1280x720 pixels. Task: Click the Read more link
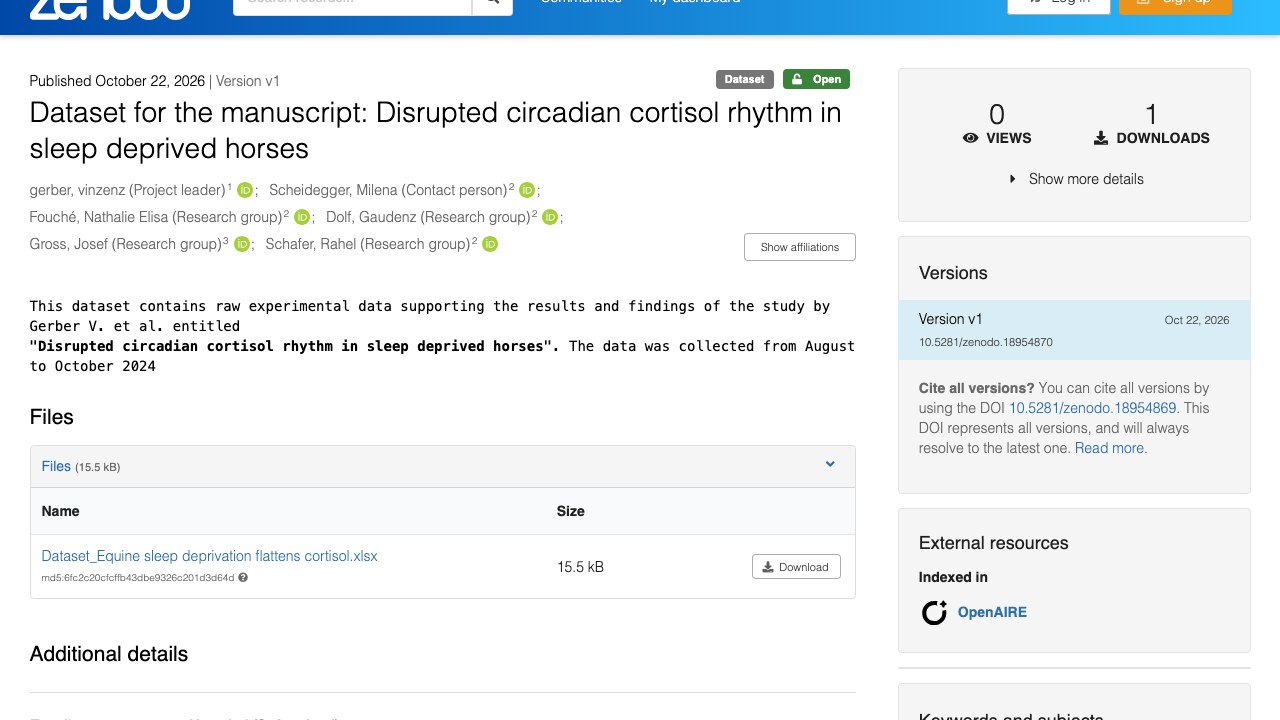point(1111,448)
